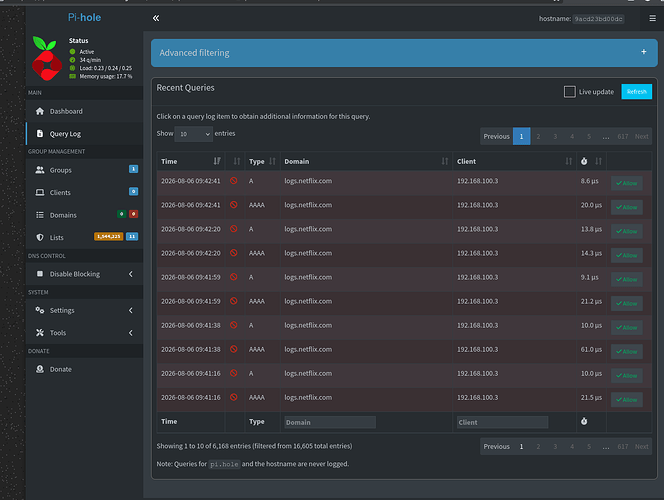
Task: Click blocked icon on 09:41:16 AAAA row
Action: [x=233, y=398]
